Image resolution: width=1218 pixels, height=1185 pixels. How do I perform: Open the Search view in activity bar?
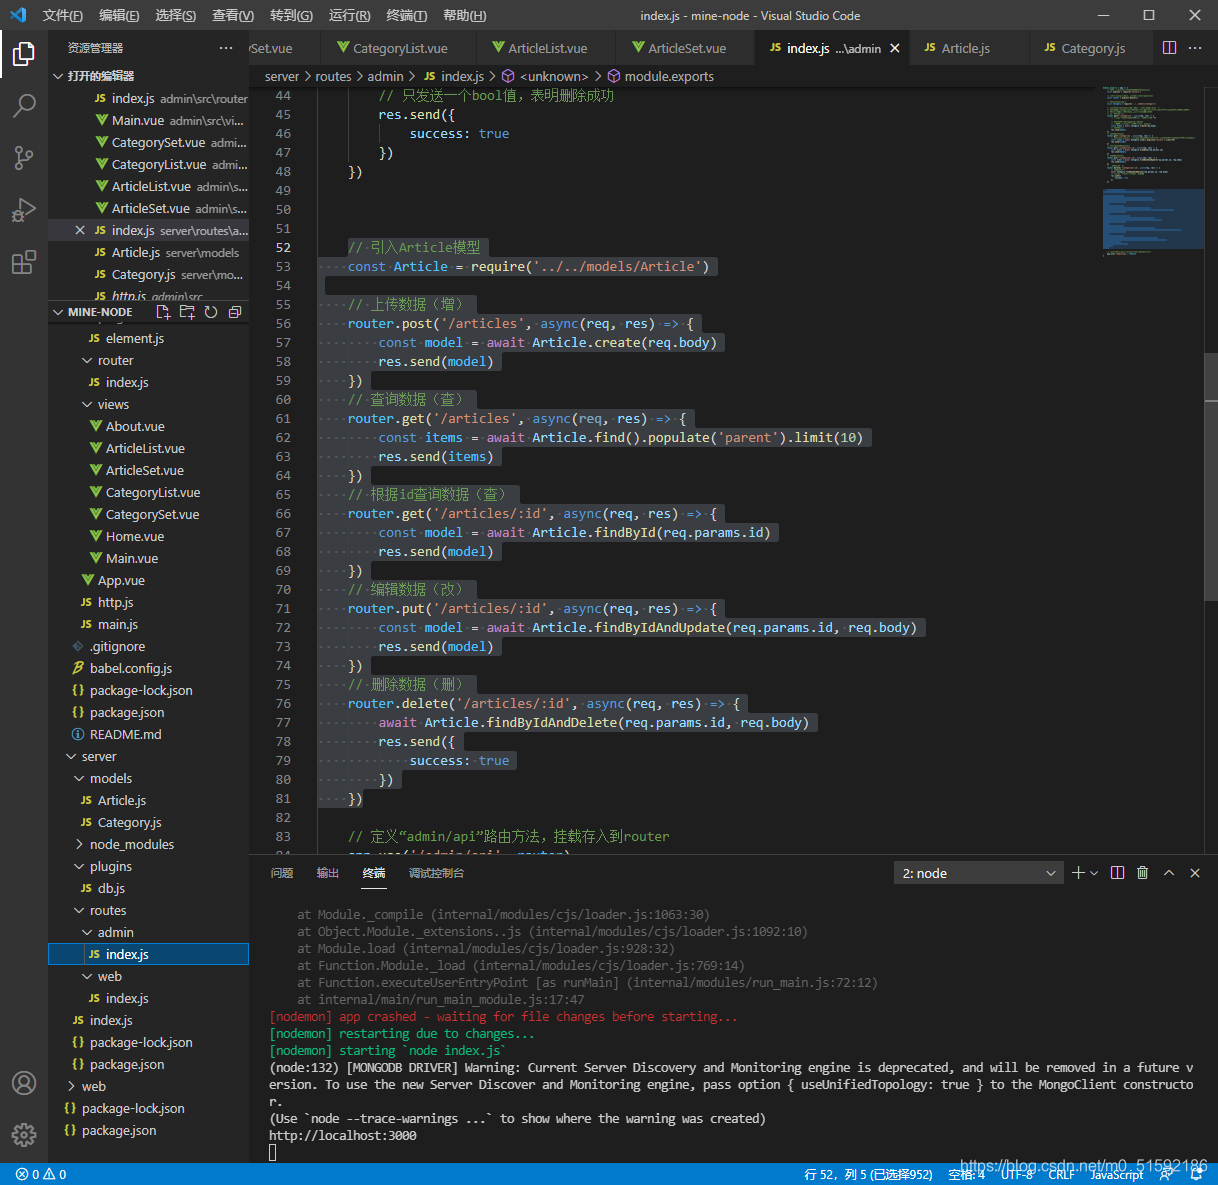pyautogui.click(x=24, y=105)
